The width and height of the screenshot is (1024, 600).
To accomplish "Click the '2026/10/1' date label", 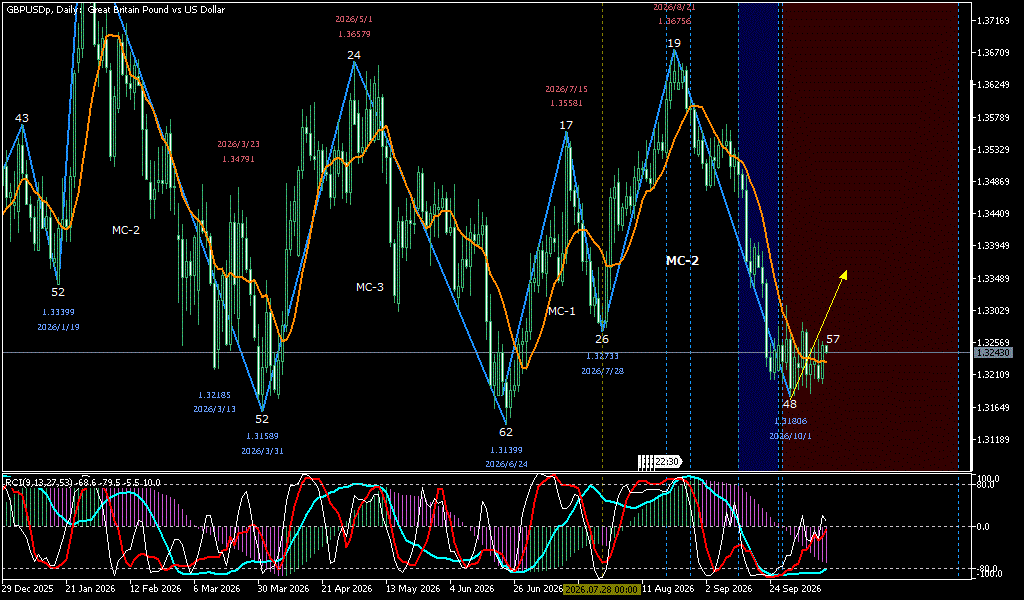I will (790, 436).
